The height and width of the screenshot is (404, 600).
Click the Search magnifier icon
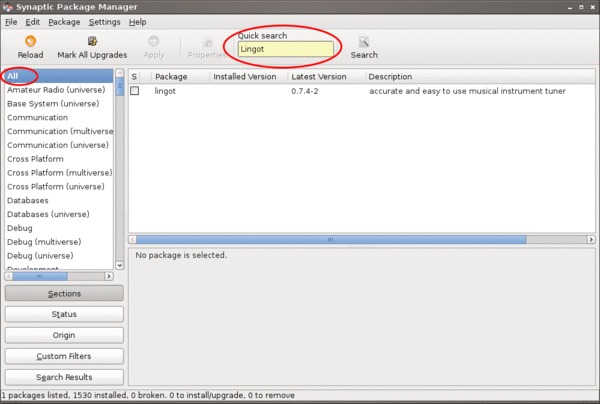364,42
